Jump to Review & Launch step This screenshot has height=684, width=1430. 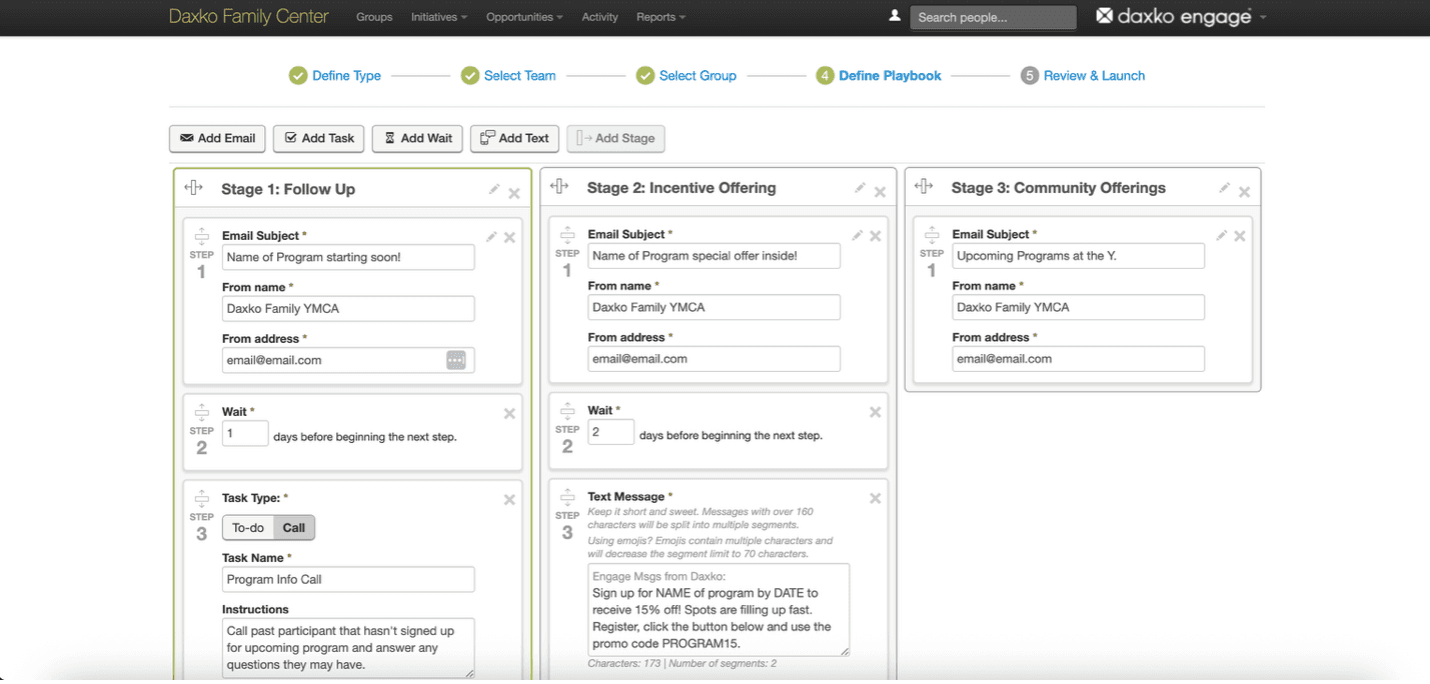(x=1093, y=75)
